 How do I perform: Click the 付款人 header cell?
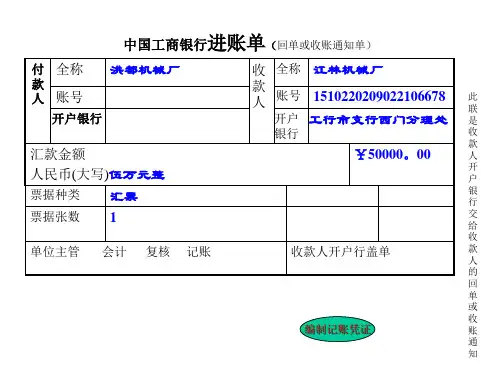38,101
